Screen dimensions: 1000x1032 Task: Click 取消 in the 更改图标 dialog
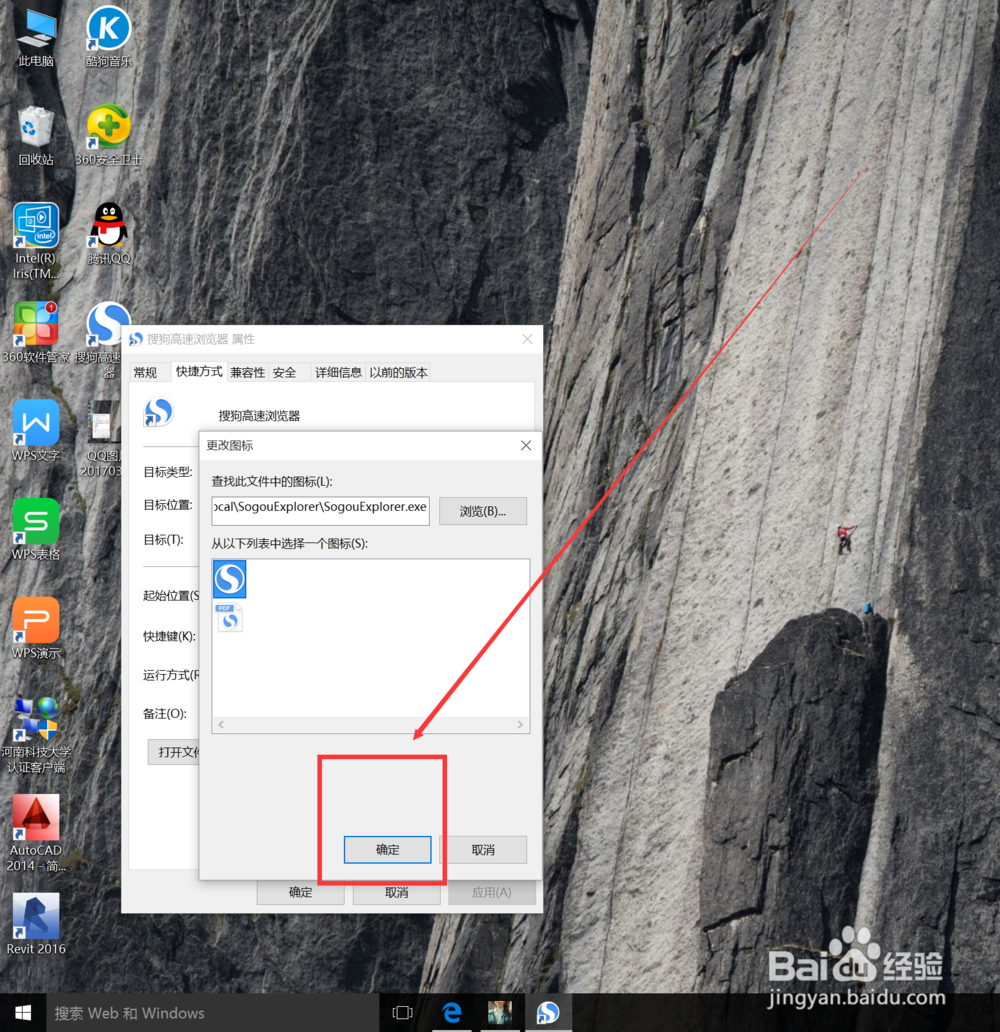483,850
